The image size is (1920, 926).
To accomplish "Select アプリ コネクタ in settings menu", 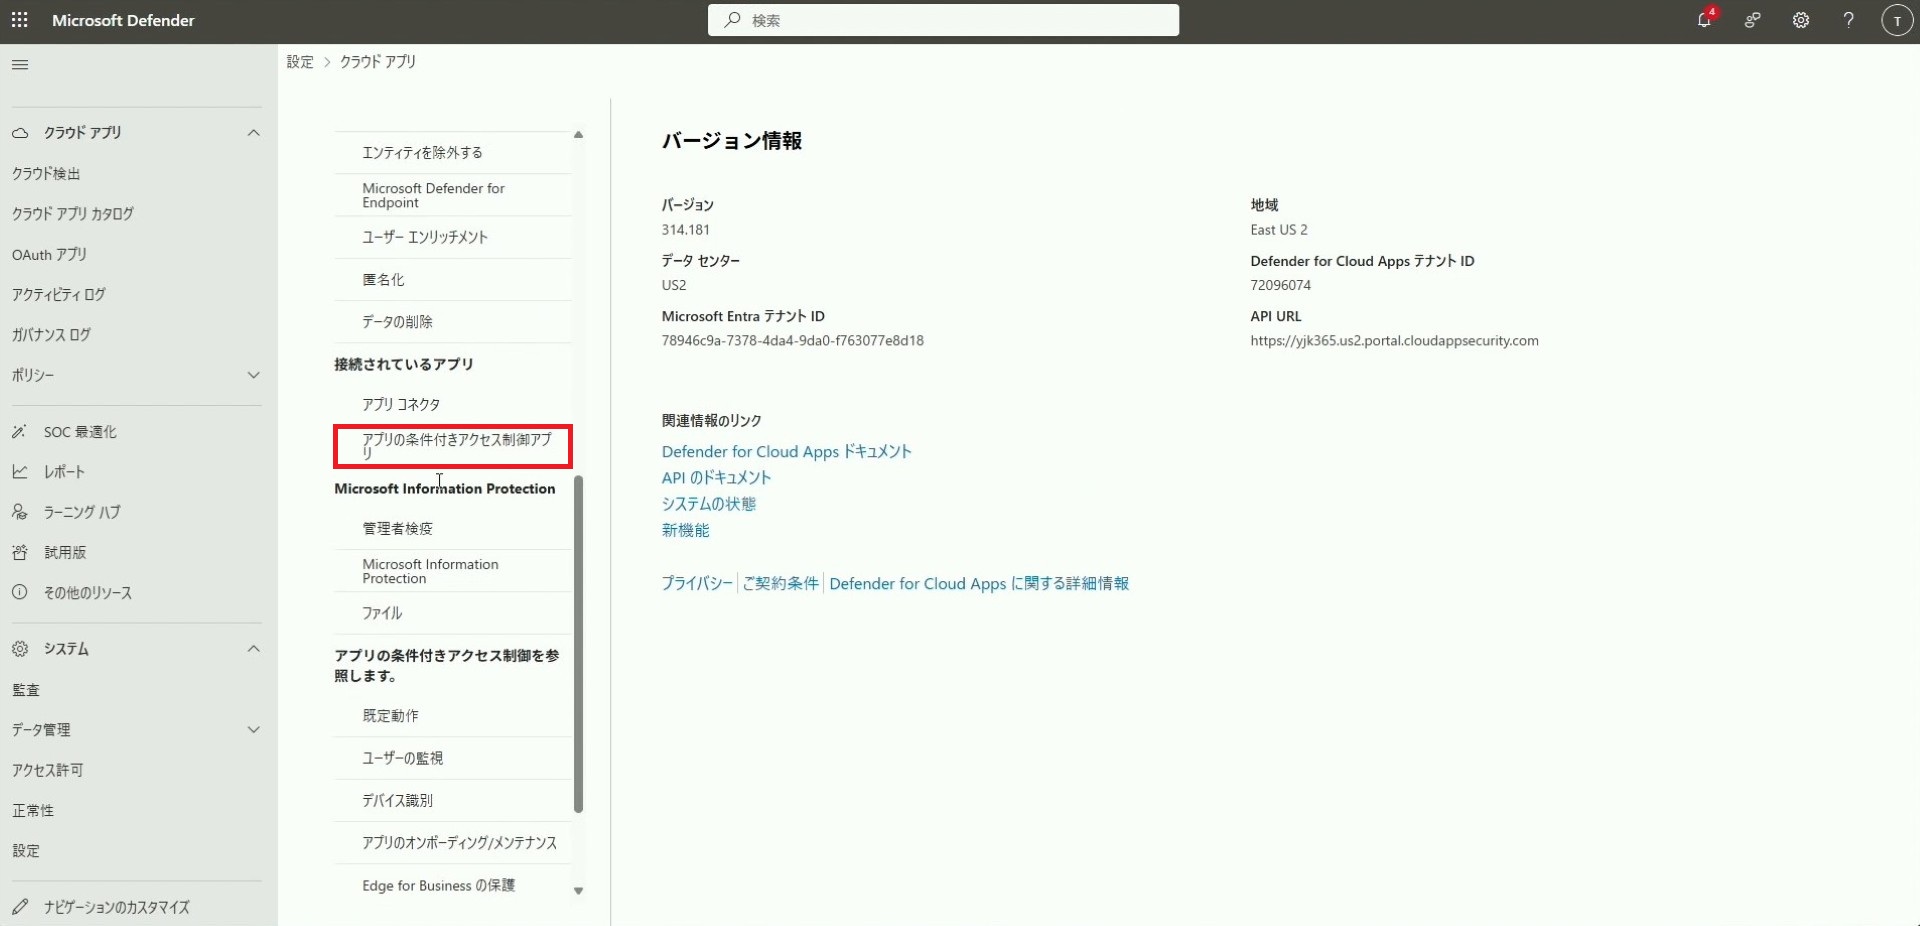I will pyautogui.click(x=401, y=404).
